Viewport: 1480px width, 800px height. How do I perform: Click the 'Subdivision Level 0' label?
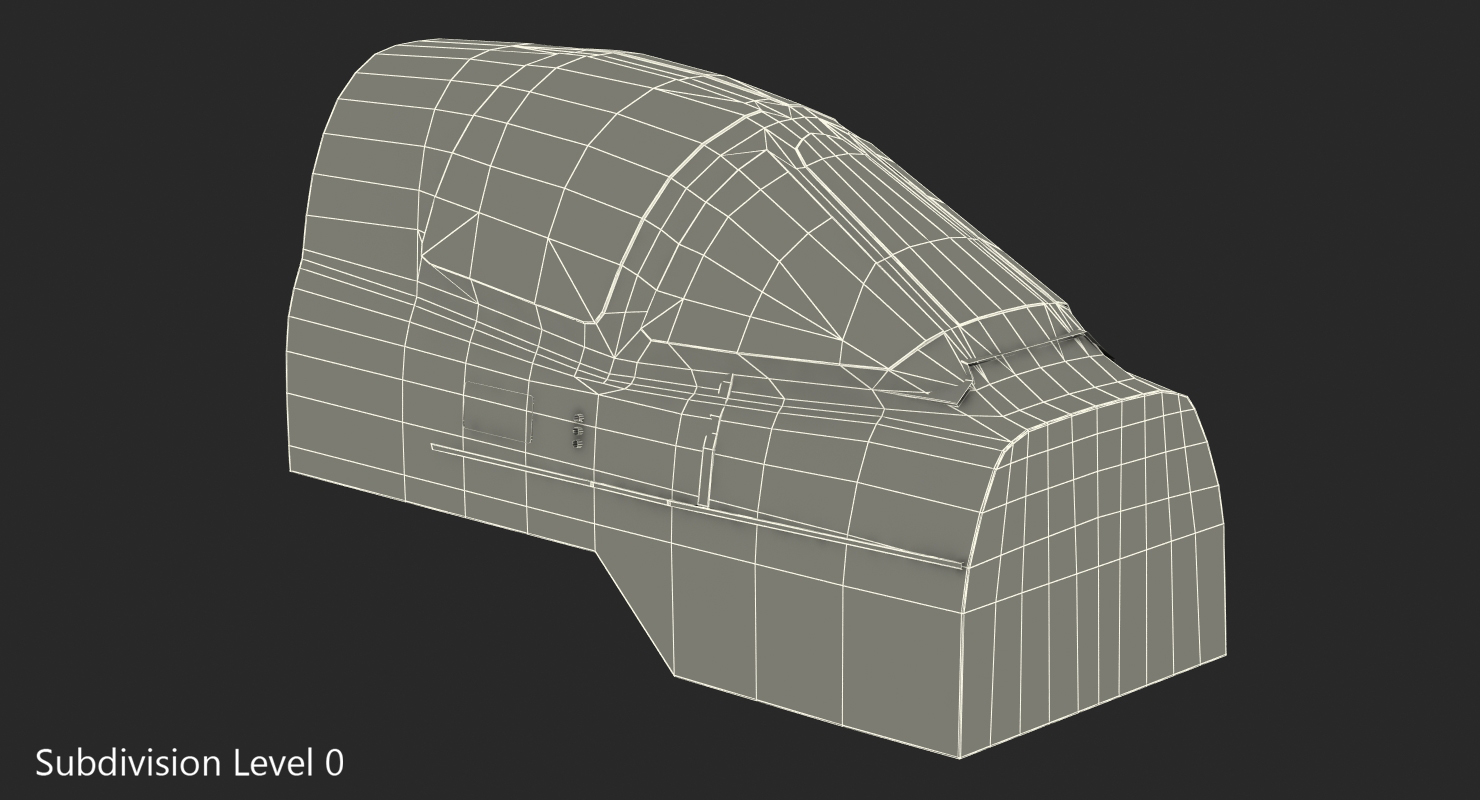click(x=190, y=763)
